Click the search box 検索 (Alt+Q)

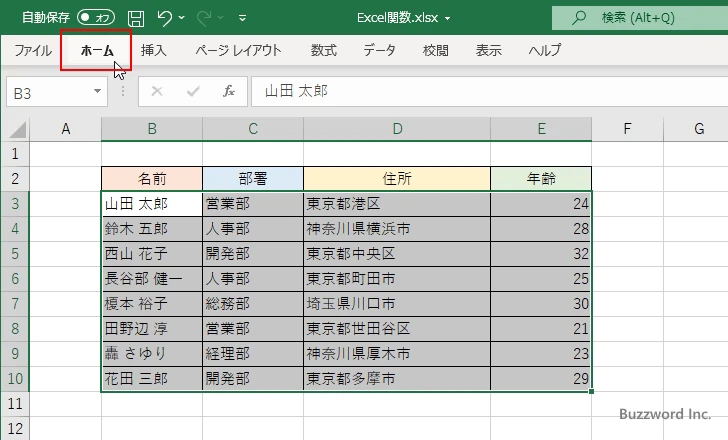(640, 18)
